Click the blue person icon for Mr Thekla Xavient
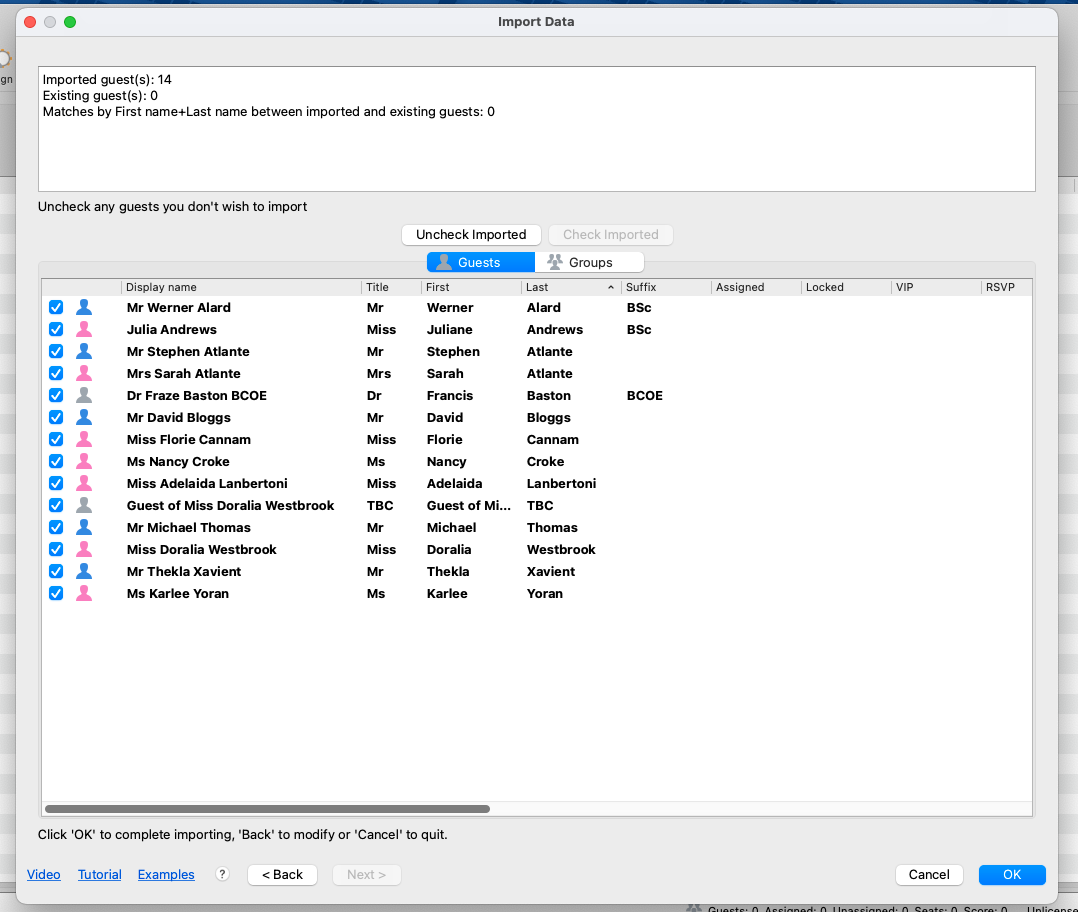Viewport: 1078px width, 912px height. 84,572
